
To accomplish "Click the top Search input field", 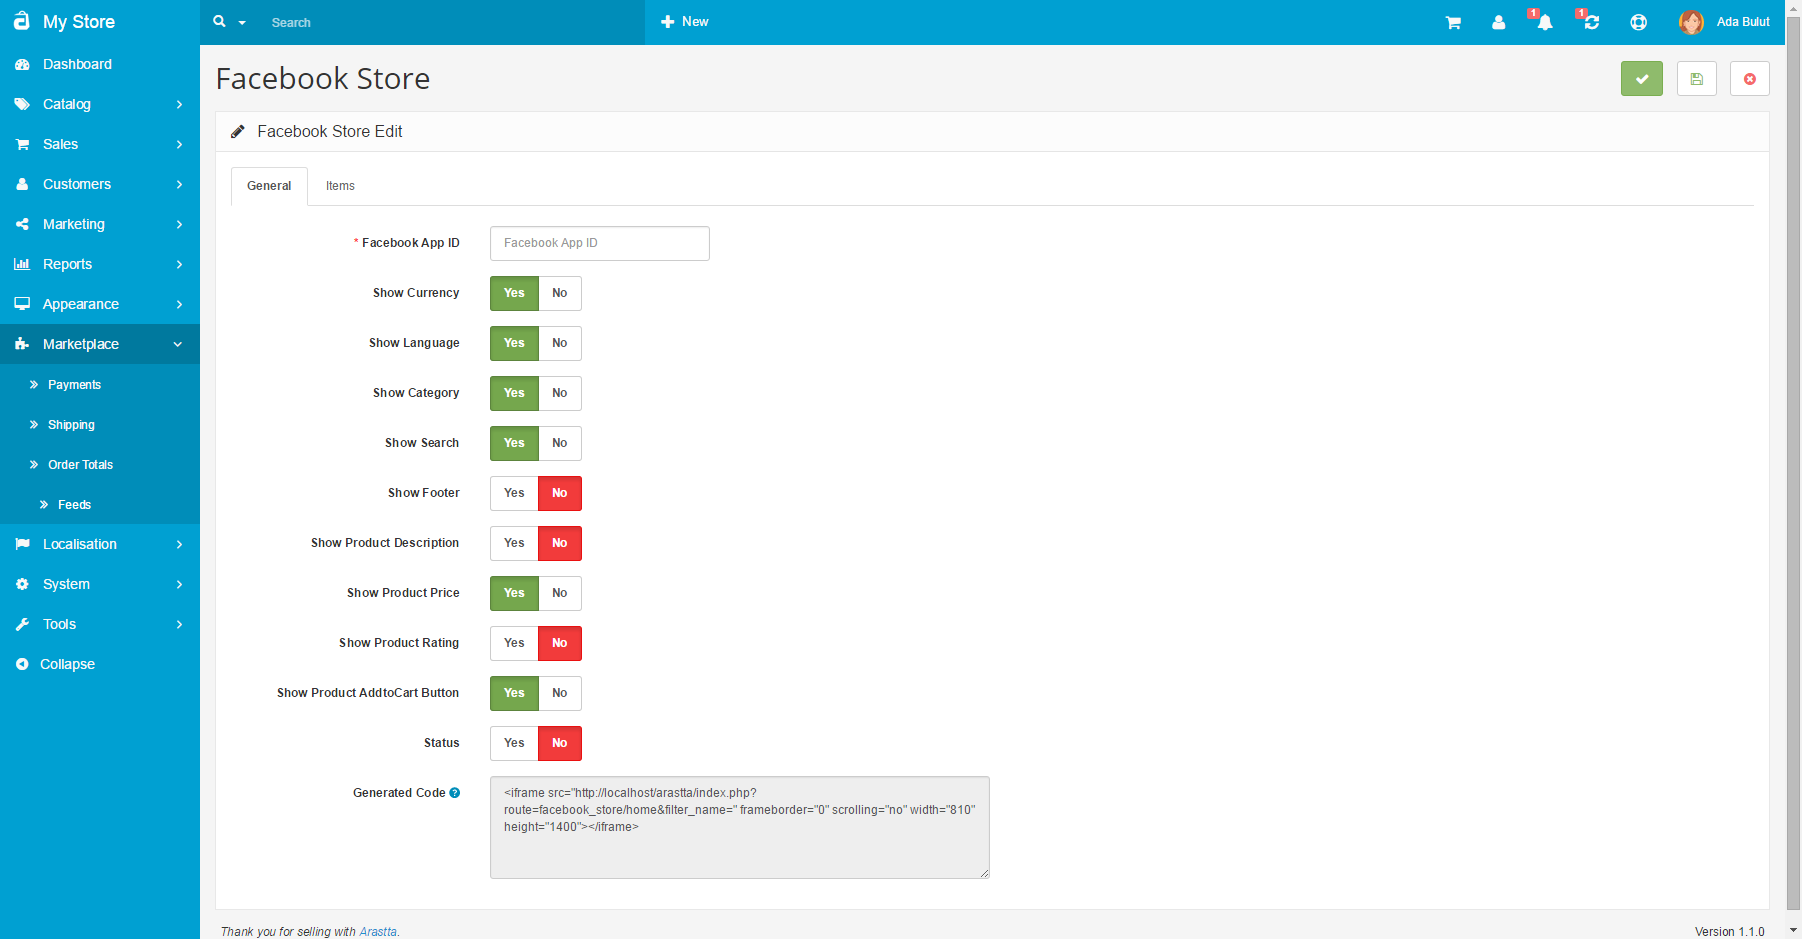I will 450,22.
